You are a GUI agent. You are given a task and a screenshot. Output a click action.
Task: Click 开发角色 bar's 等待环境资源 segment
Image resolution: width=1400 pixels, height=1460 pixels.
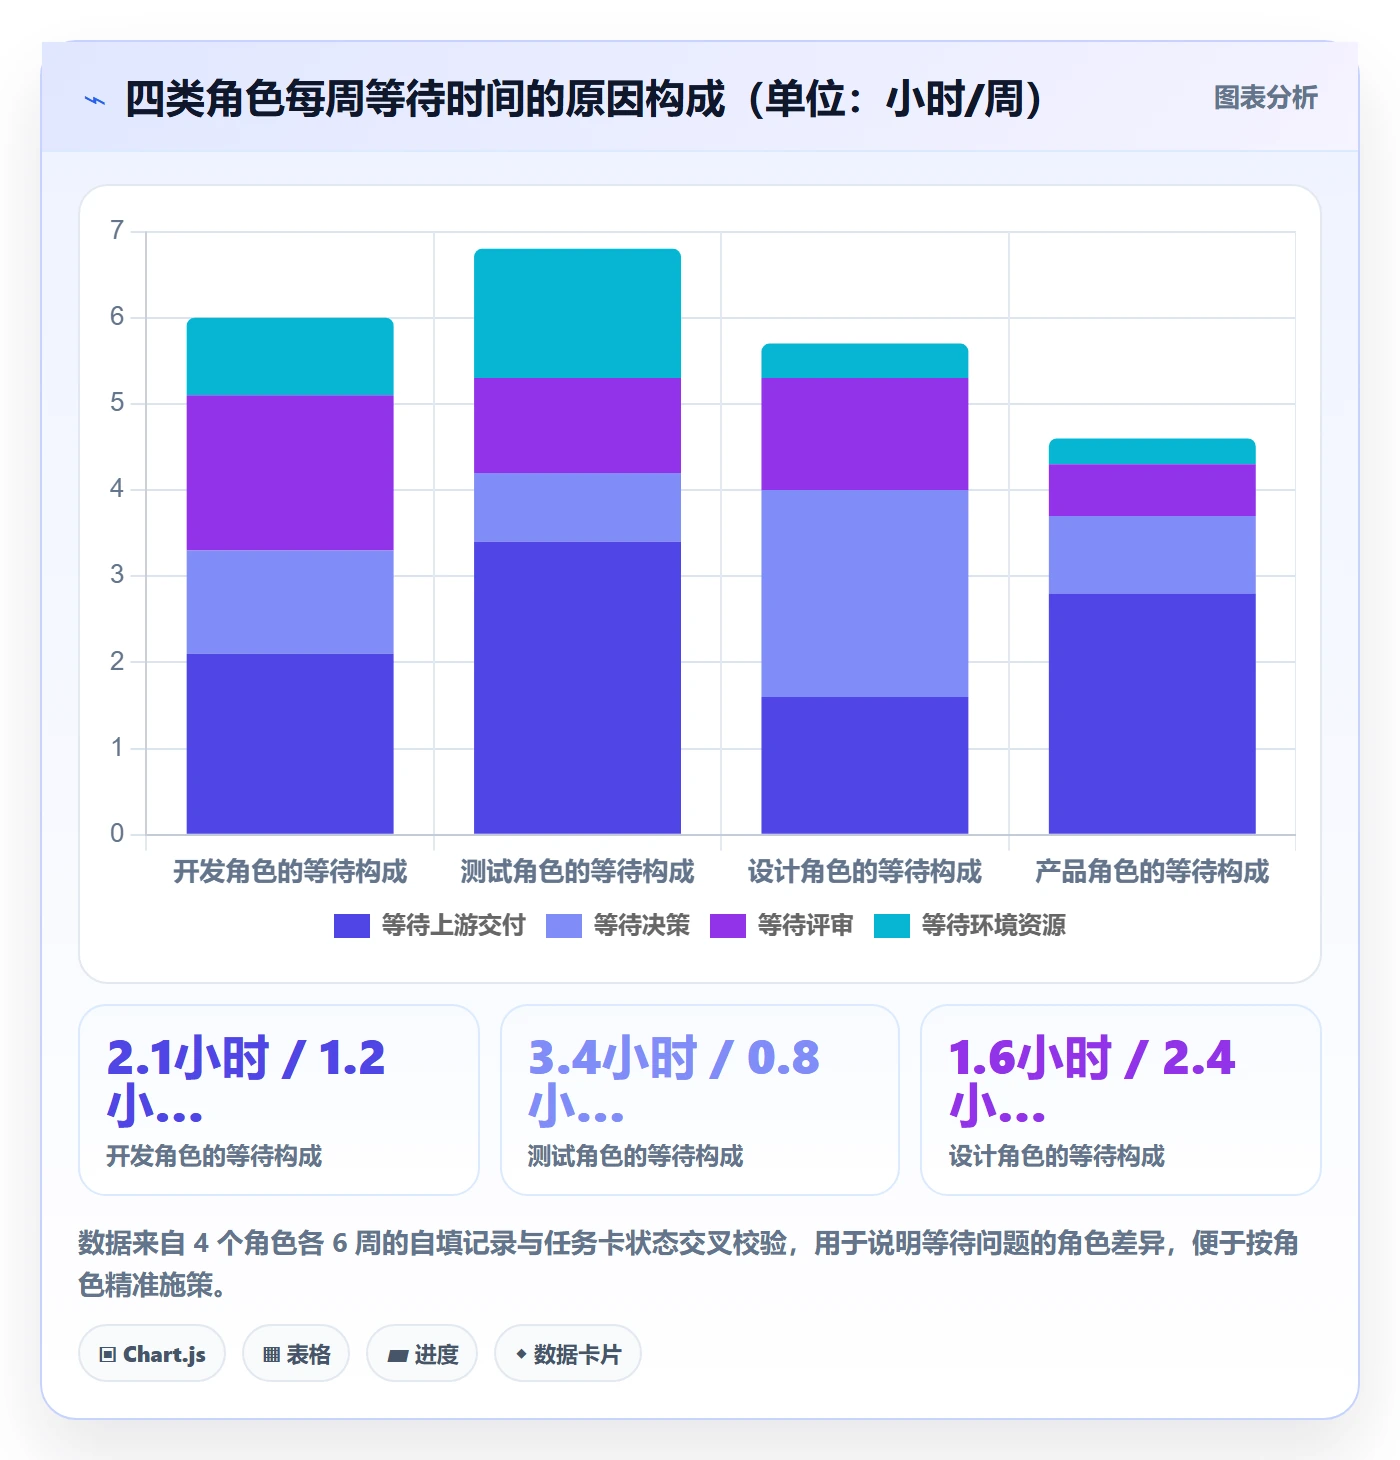(x=290, y=357)
